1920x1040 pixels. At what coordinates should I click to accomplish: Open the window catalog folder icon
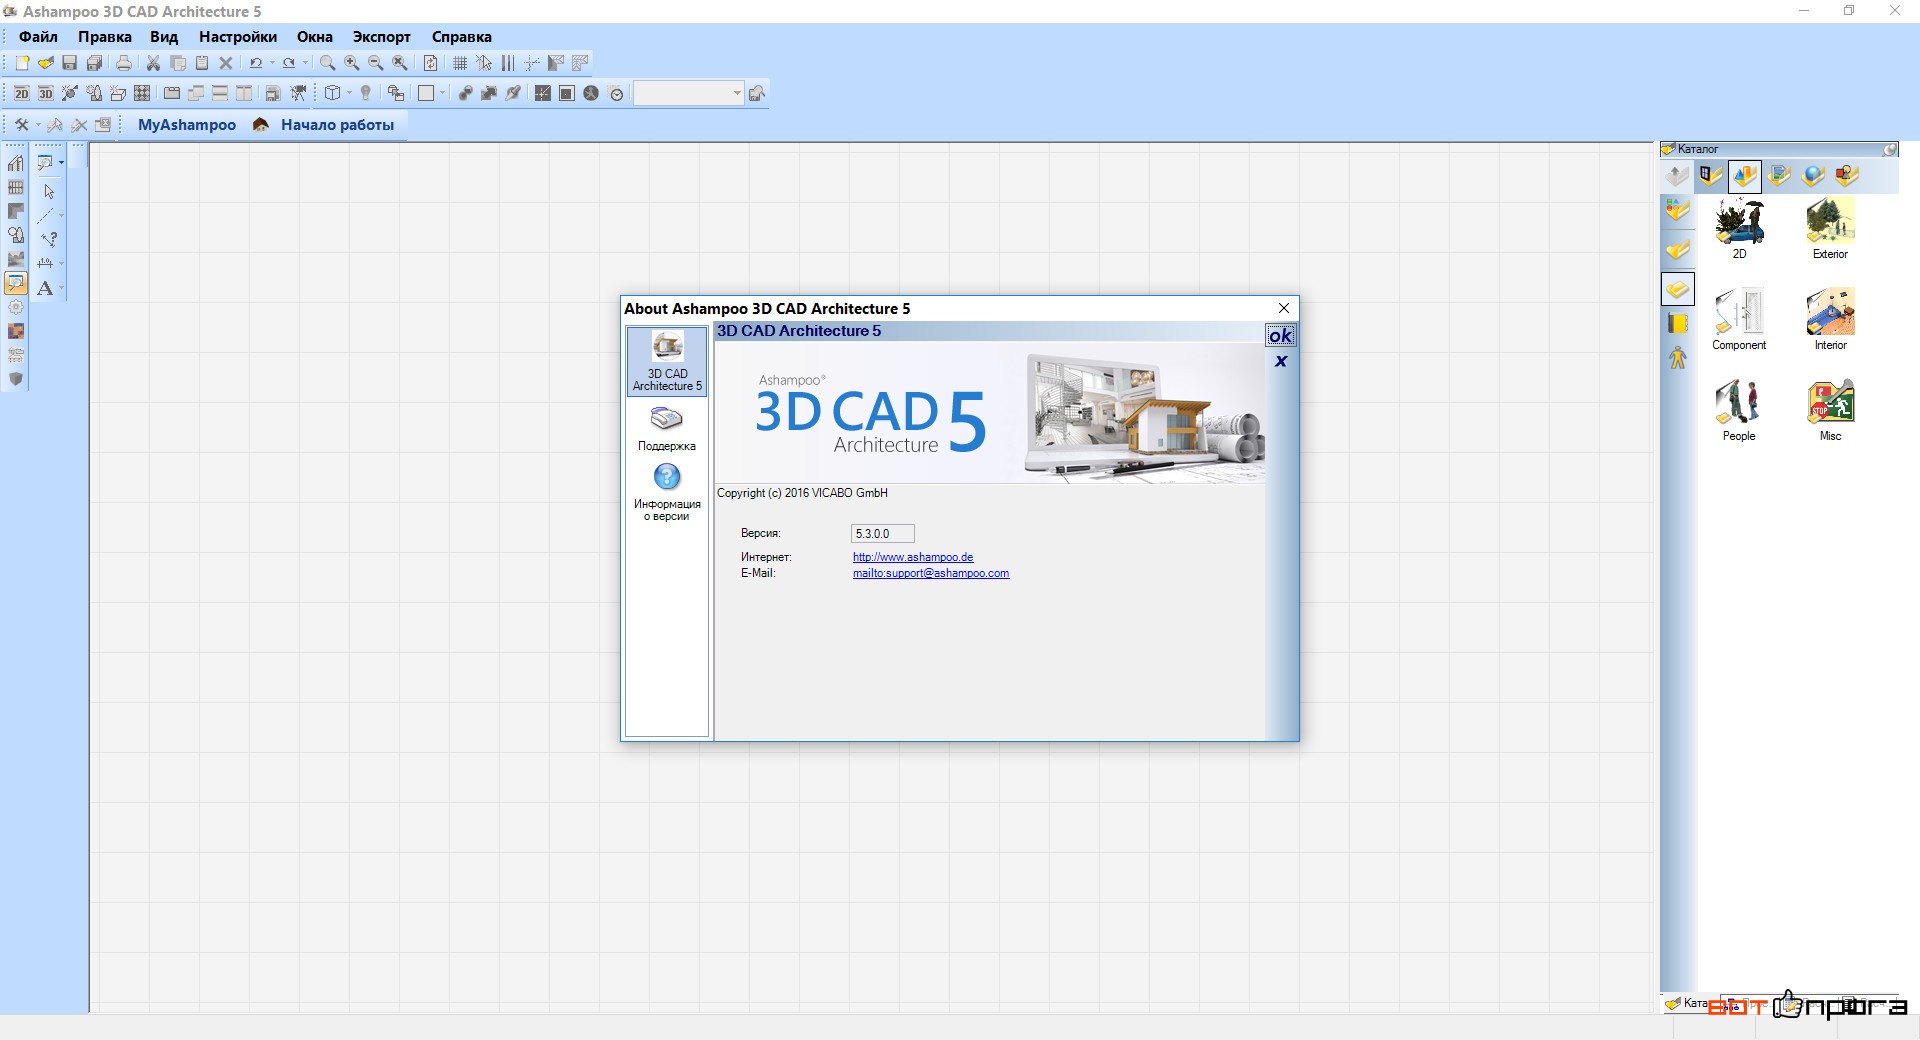pyautogui.click(x=1711, y=177)
